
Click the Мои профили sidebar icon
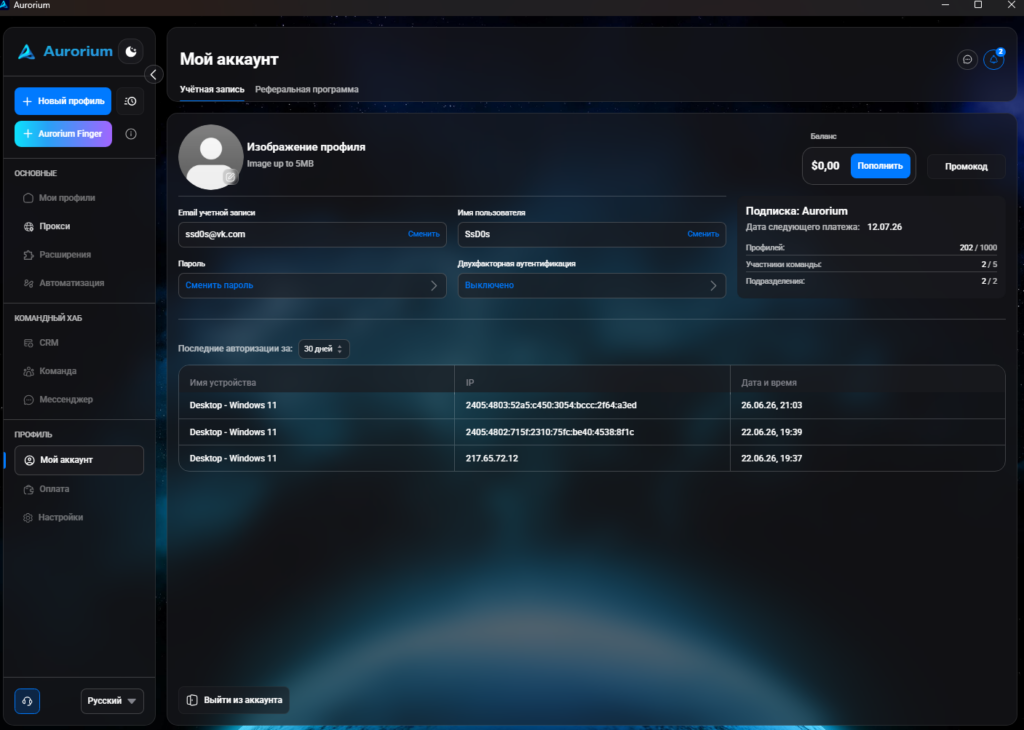click(28, 198)
